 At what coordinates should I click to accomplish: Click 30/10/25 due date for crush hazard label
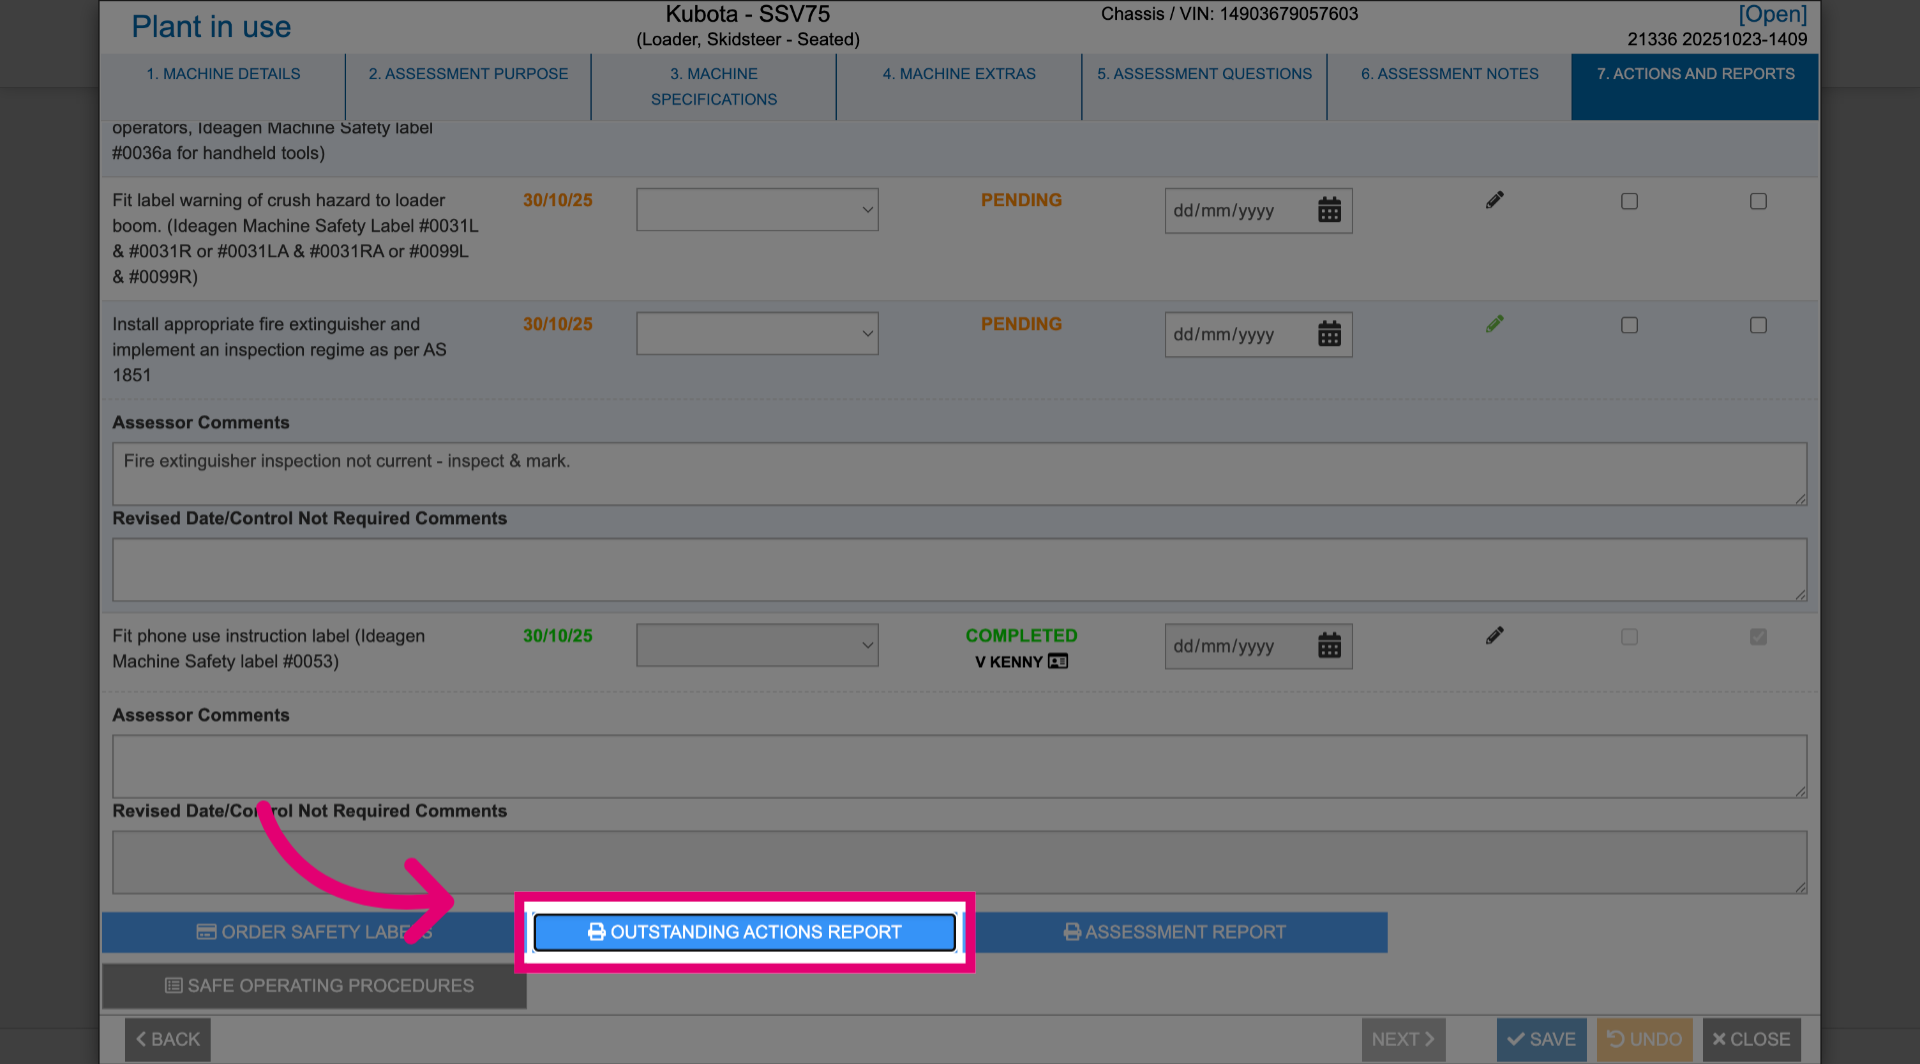coord(557,200)
